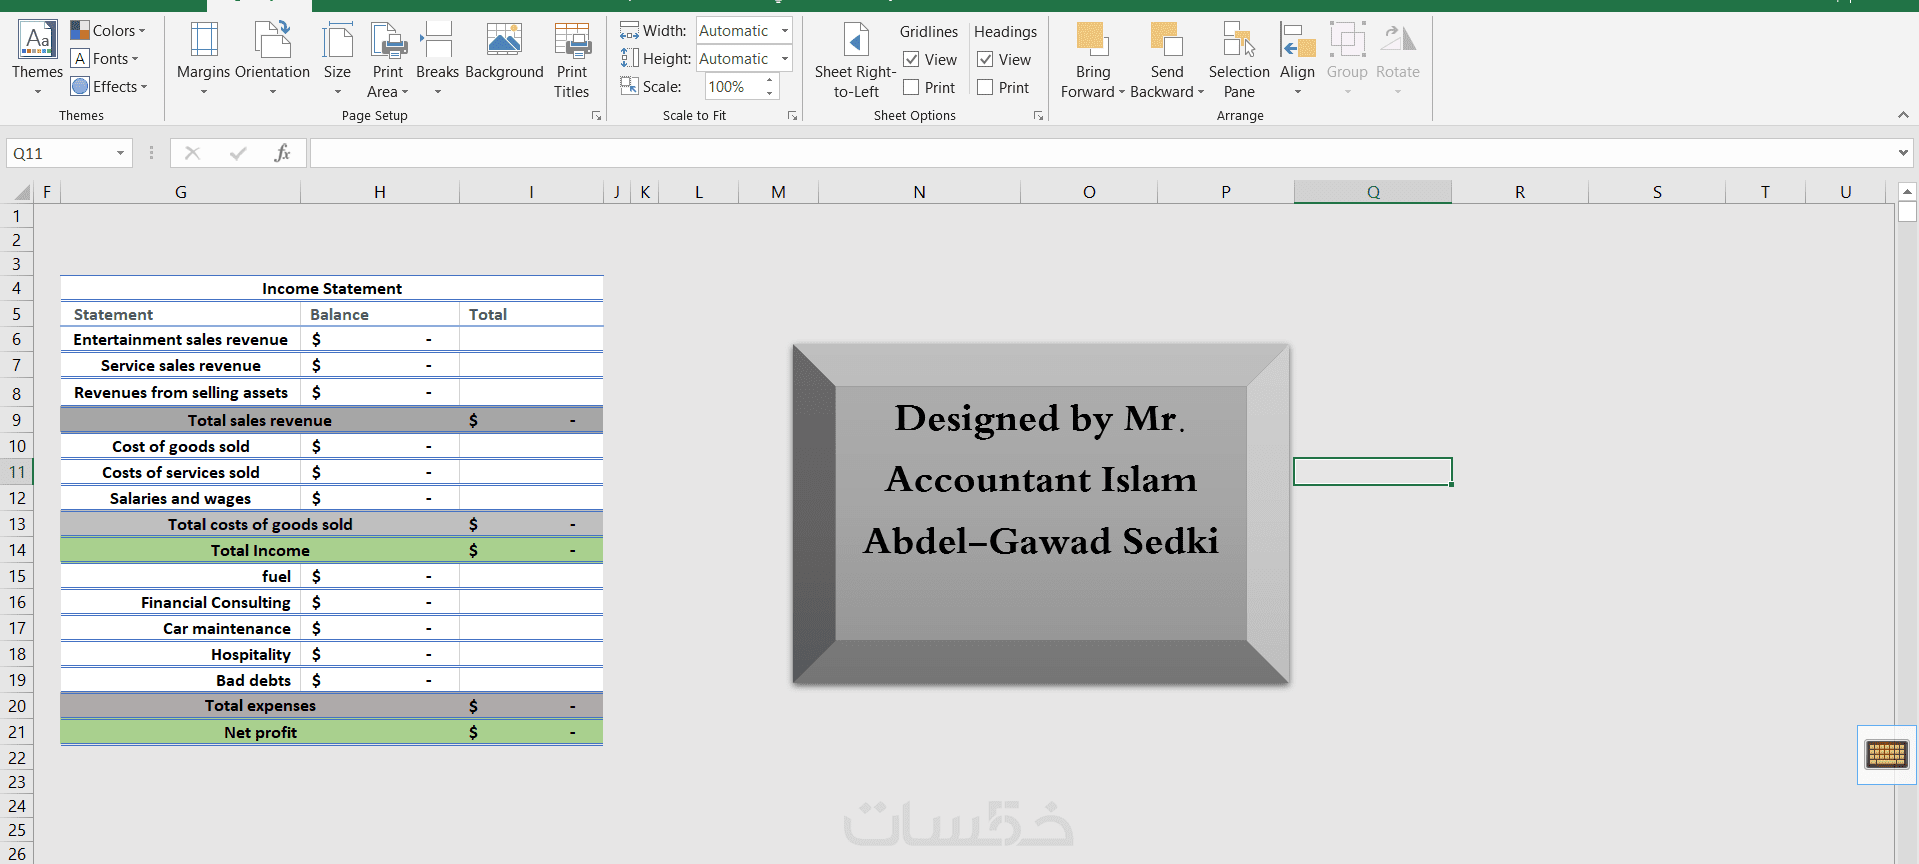The image size is (1919, 864).
Task: Open the theme Colors menu
Action: [108, 31]
